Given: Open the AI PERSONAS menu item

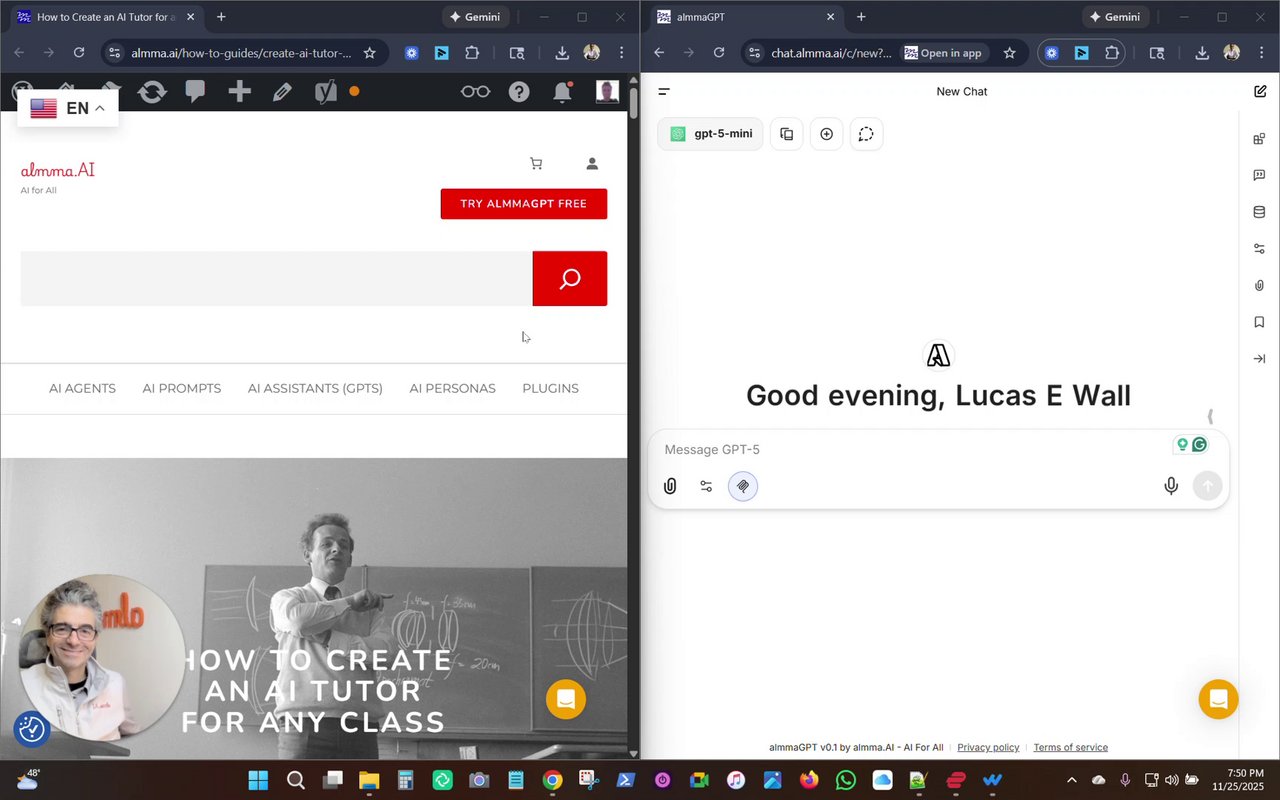Looking at the screenshot, I should click(452, 388).
